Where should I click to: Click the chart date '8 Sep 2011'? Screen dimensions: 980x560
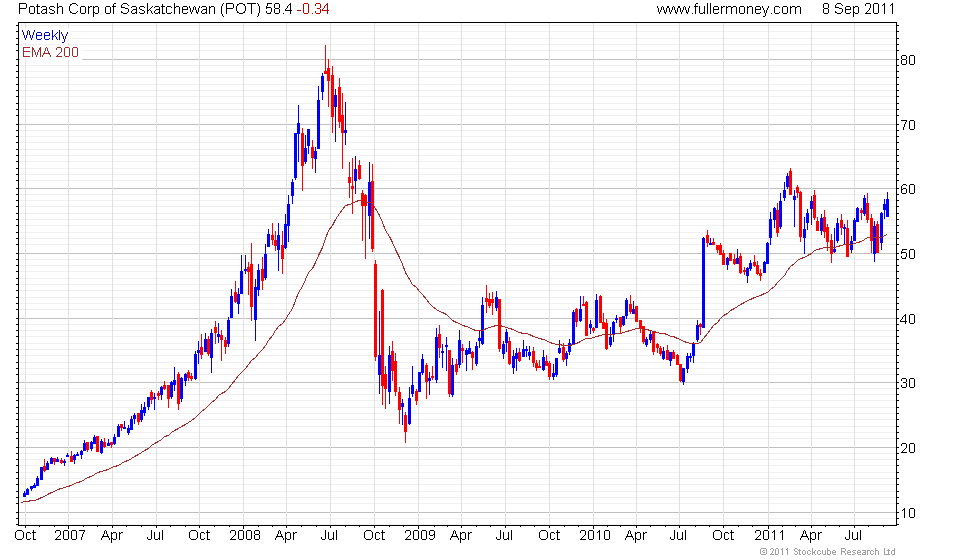(858, 9)
